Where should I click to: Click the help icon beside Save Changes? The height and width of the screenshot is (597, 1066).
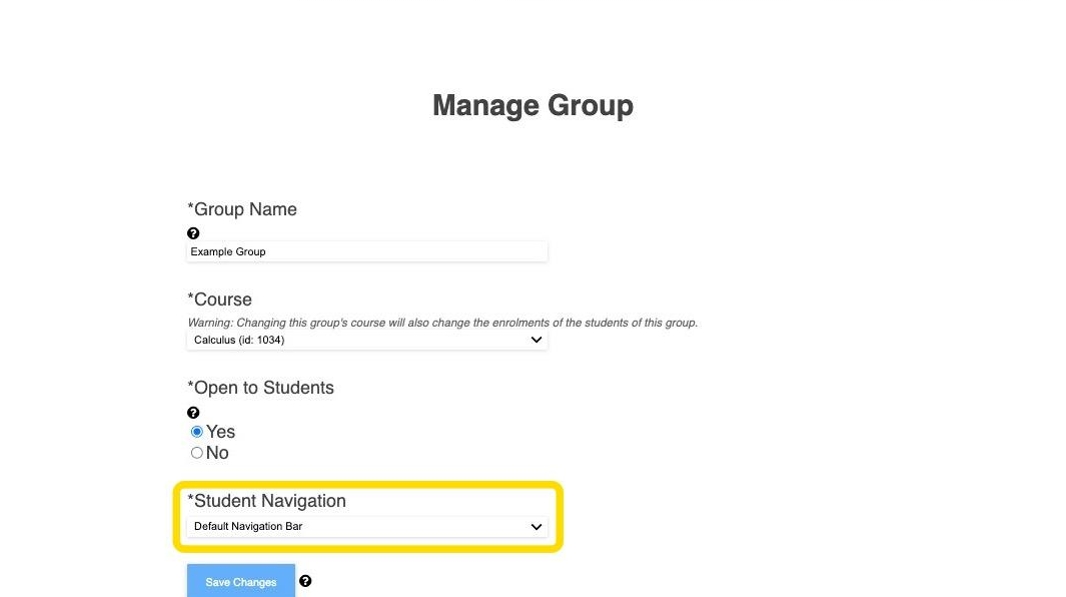305,581
